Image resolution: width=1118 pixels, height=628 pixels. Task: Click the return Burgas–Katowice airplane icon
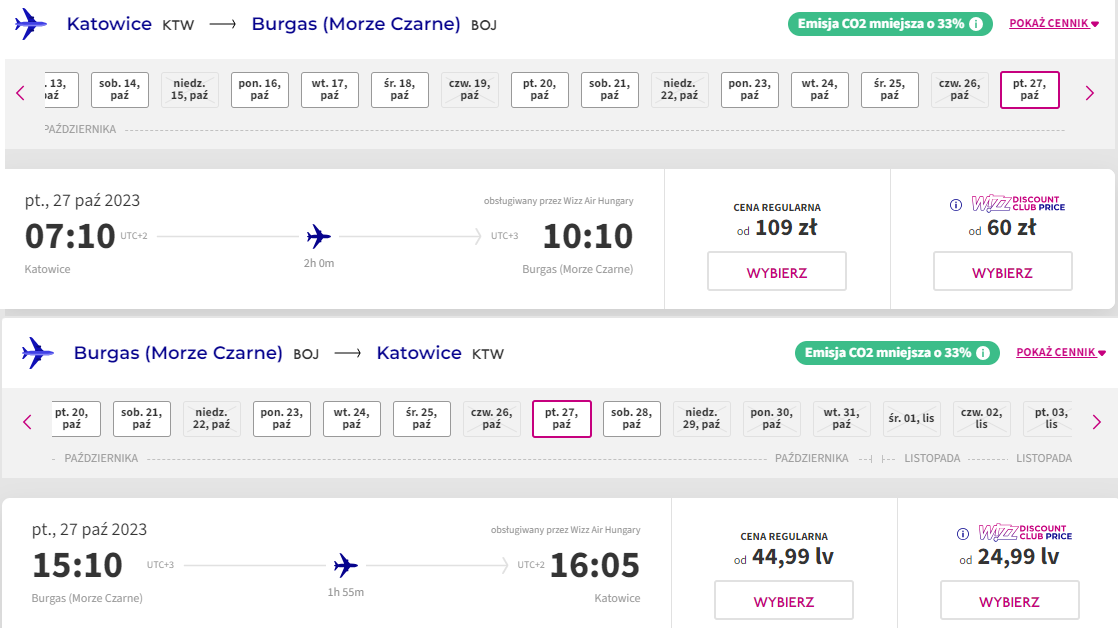(38, 353)
